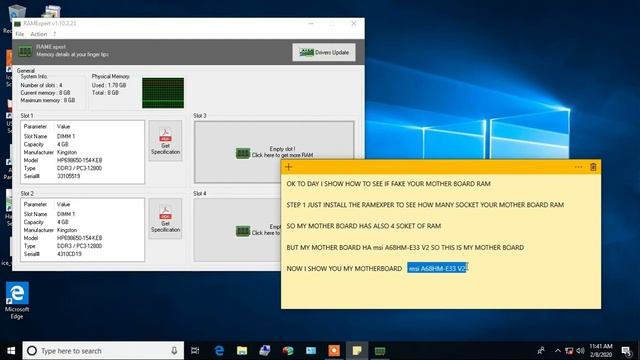The image size is (640, 360).
Task: Click the "BUT MY MOTHER BOARD HA msi" line
Action: coord(405,247)
